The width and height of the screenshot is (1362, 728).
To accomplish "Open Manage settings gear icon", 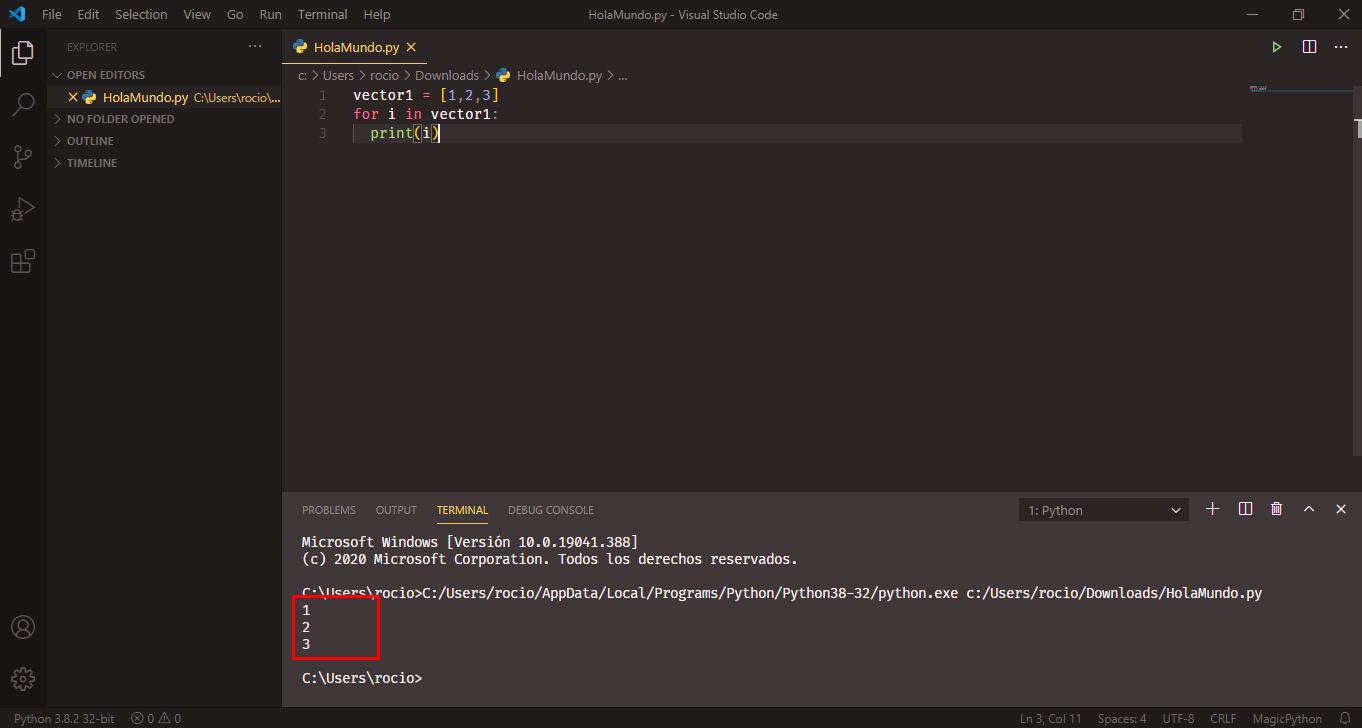I will (x=22, y=679).
